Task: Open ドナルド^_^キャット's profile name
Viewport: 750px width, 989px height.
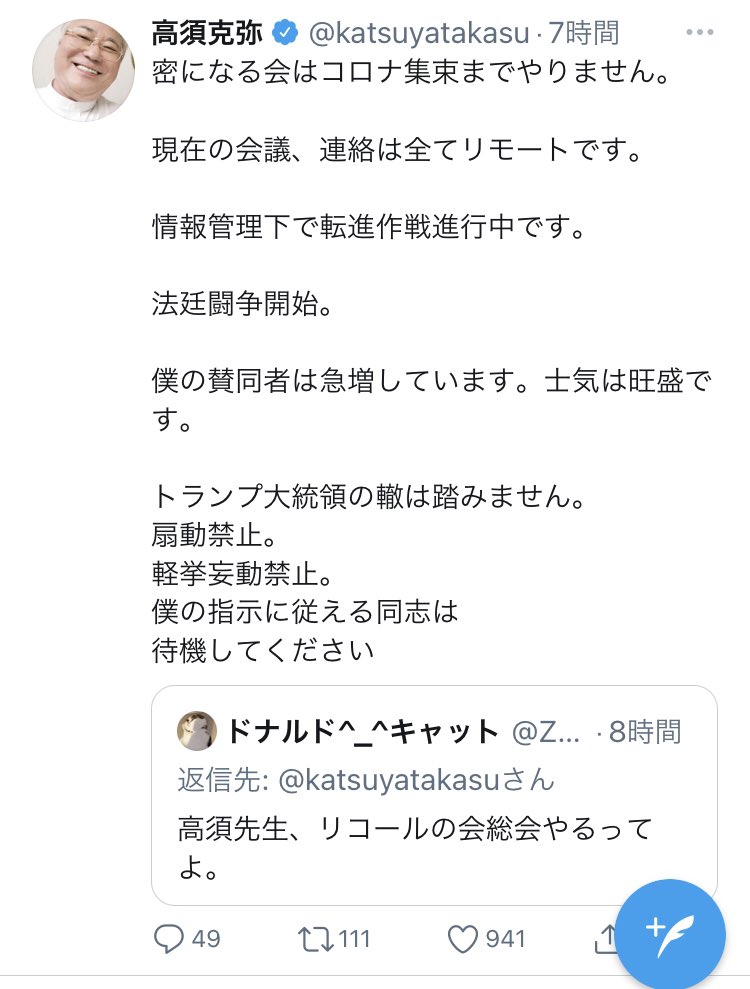Action: pos(362,731)
